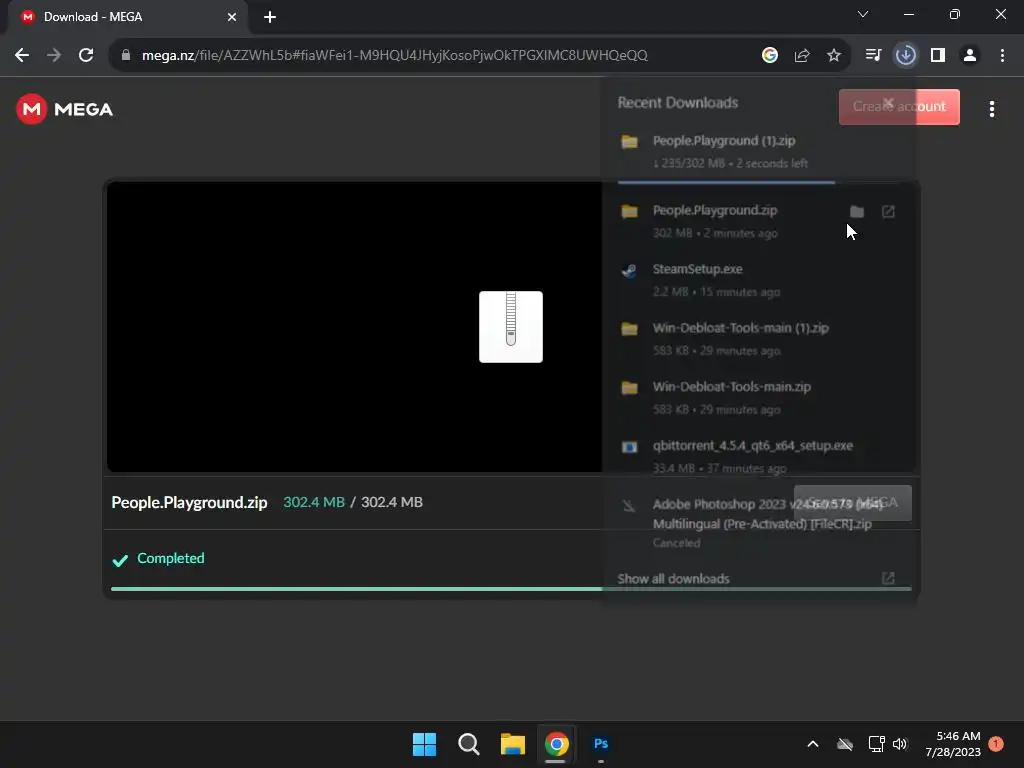Click the Download - MEGA tab

click(128, 17)
